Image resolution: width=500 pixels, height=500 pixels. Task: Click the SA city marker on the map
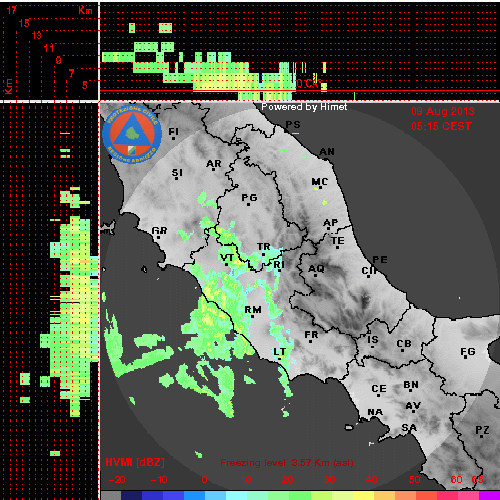tap(409, 428)
